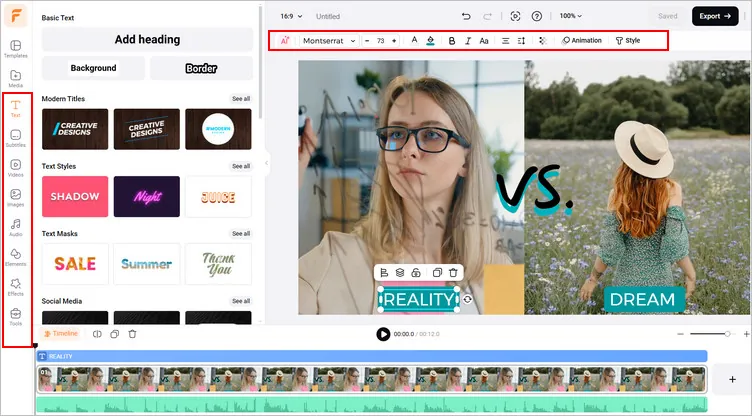This screenshot has height=416, width=752.
Task: Edit the Untitled project name
Action: [328, 16]
